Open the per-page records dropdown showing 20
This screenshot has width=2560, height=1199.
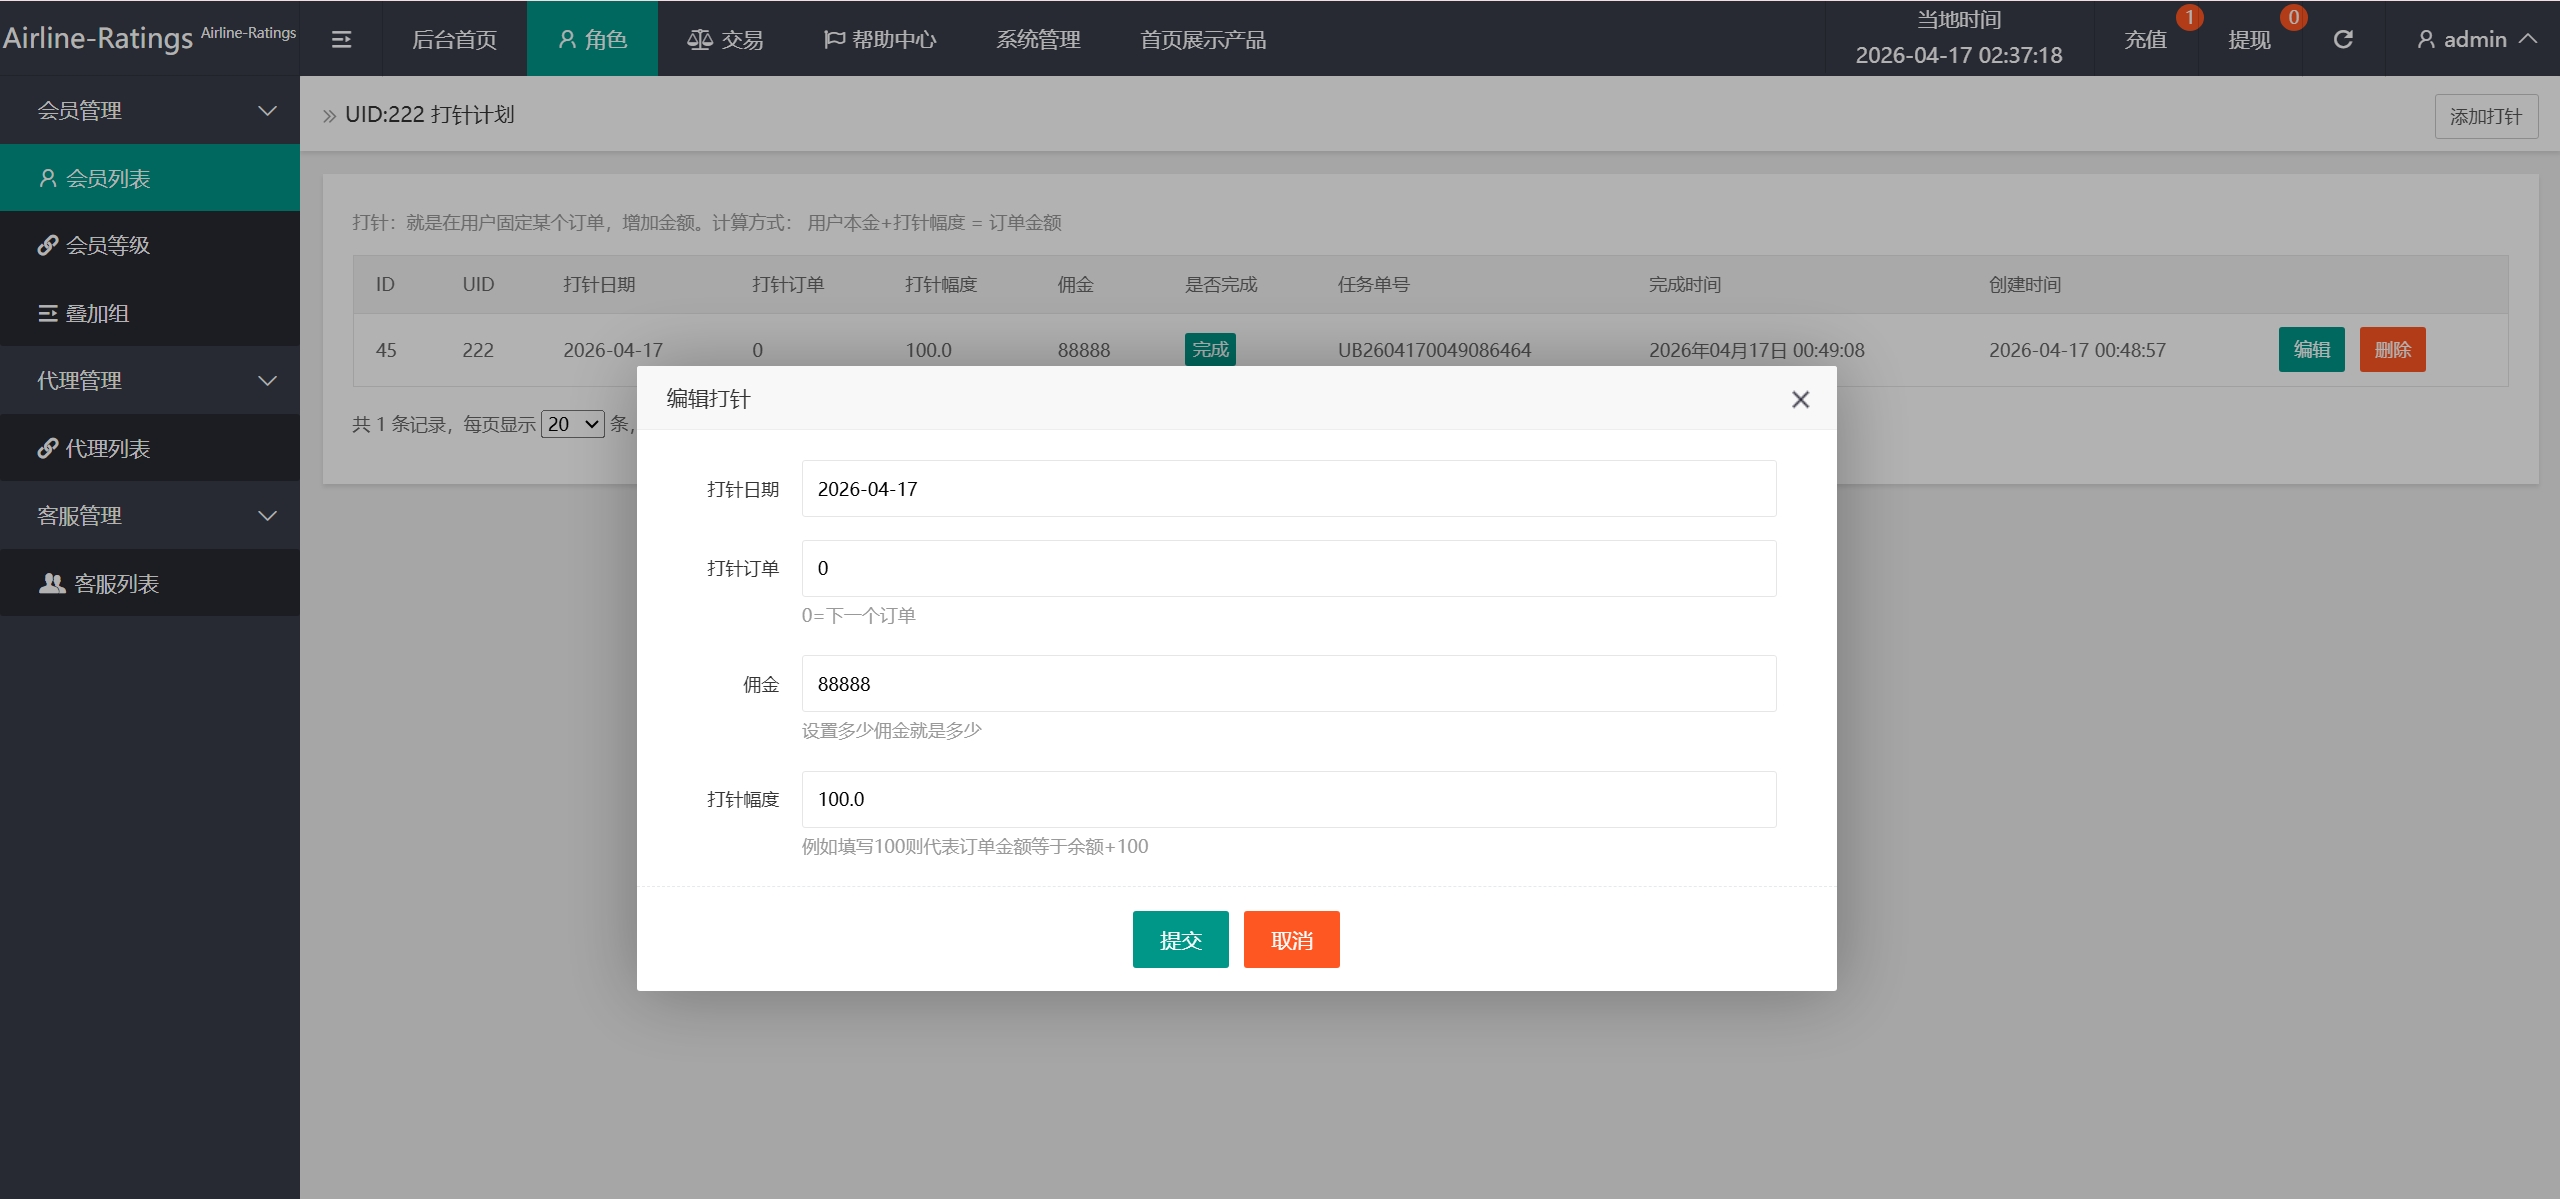573,424
